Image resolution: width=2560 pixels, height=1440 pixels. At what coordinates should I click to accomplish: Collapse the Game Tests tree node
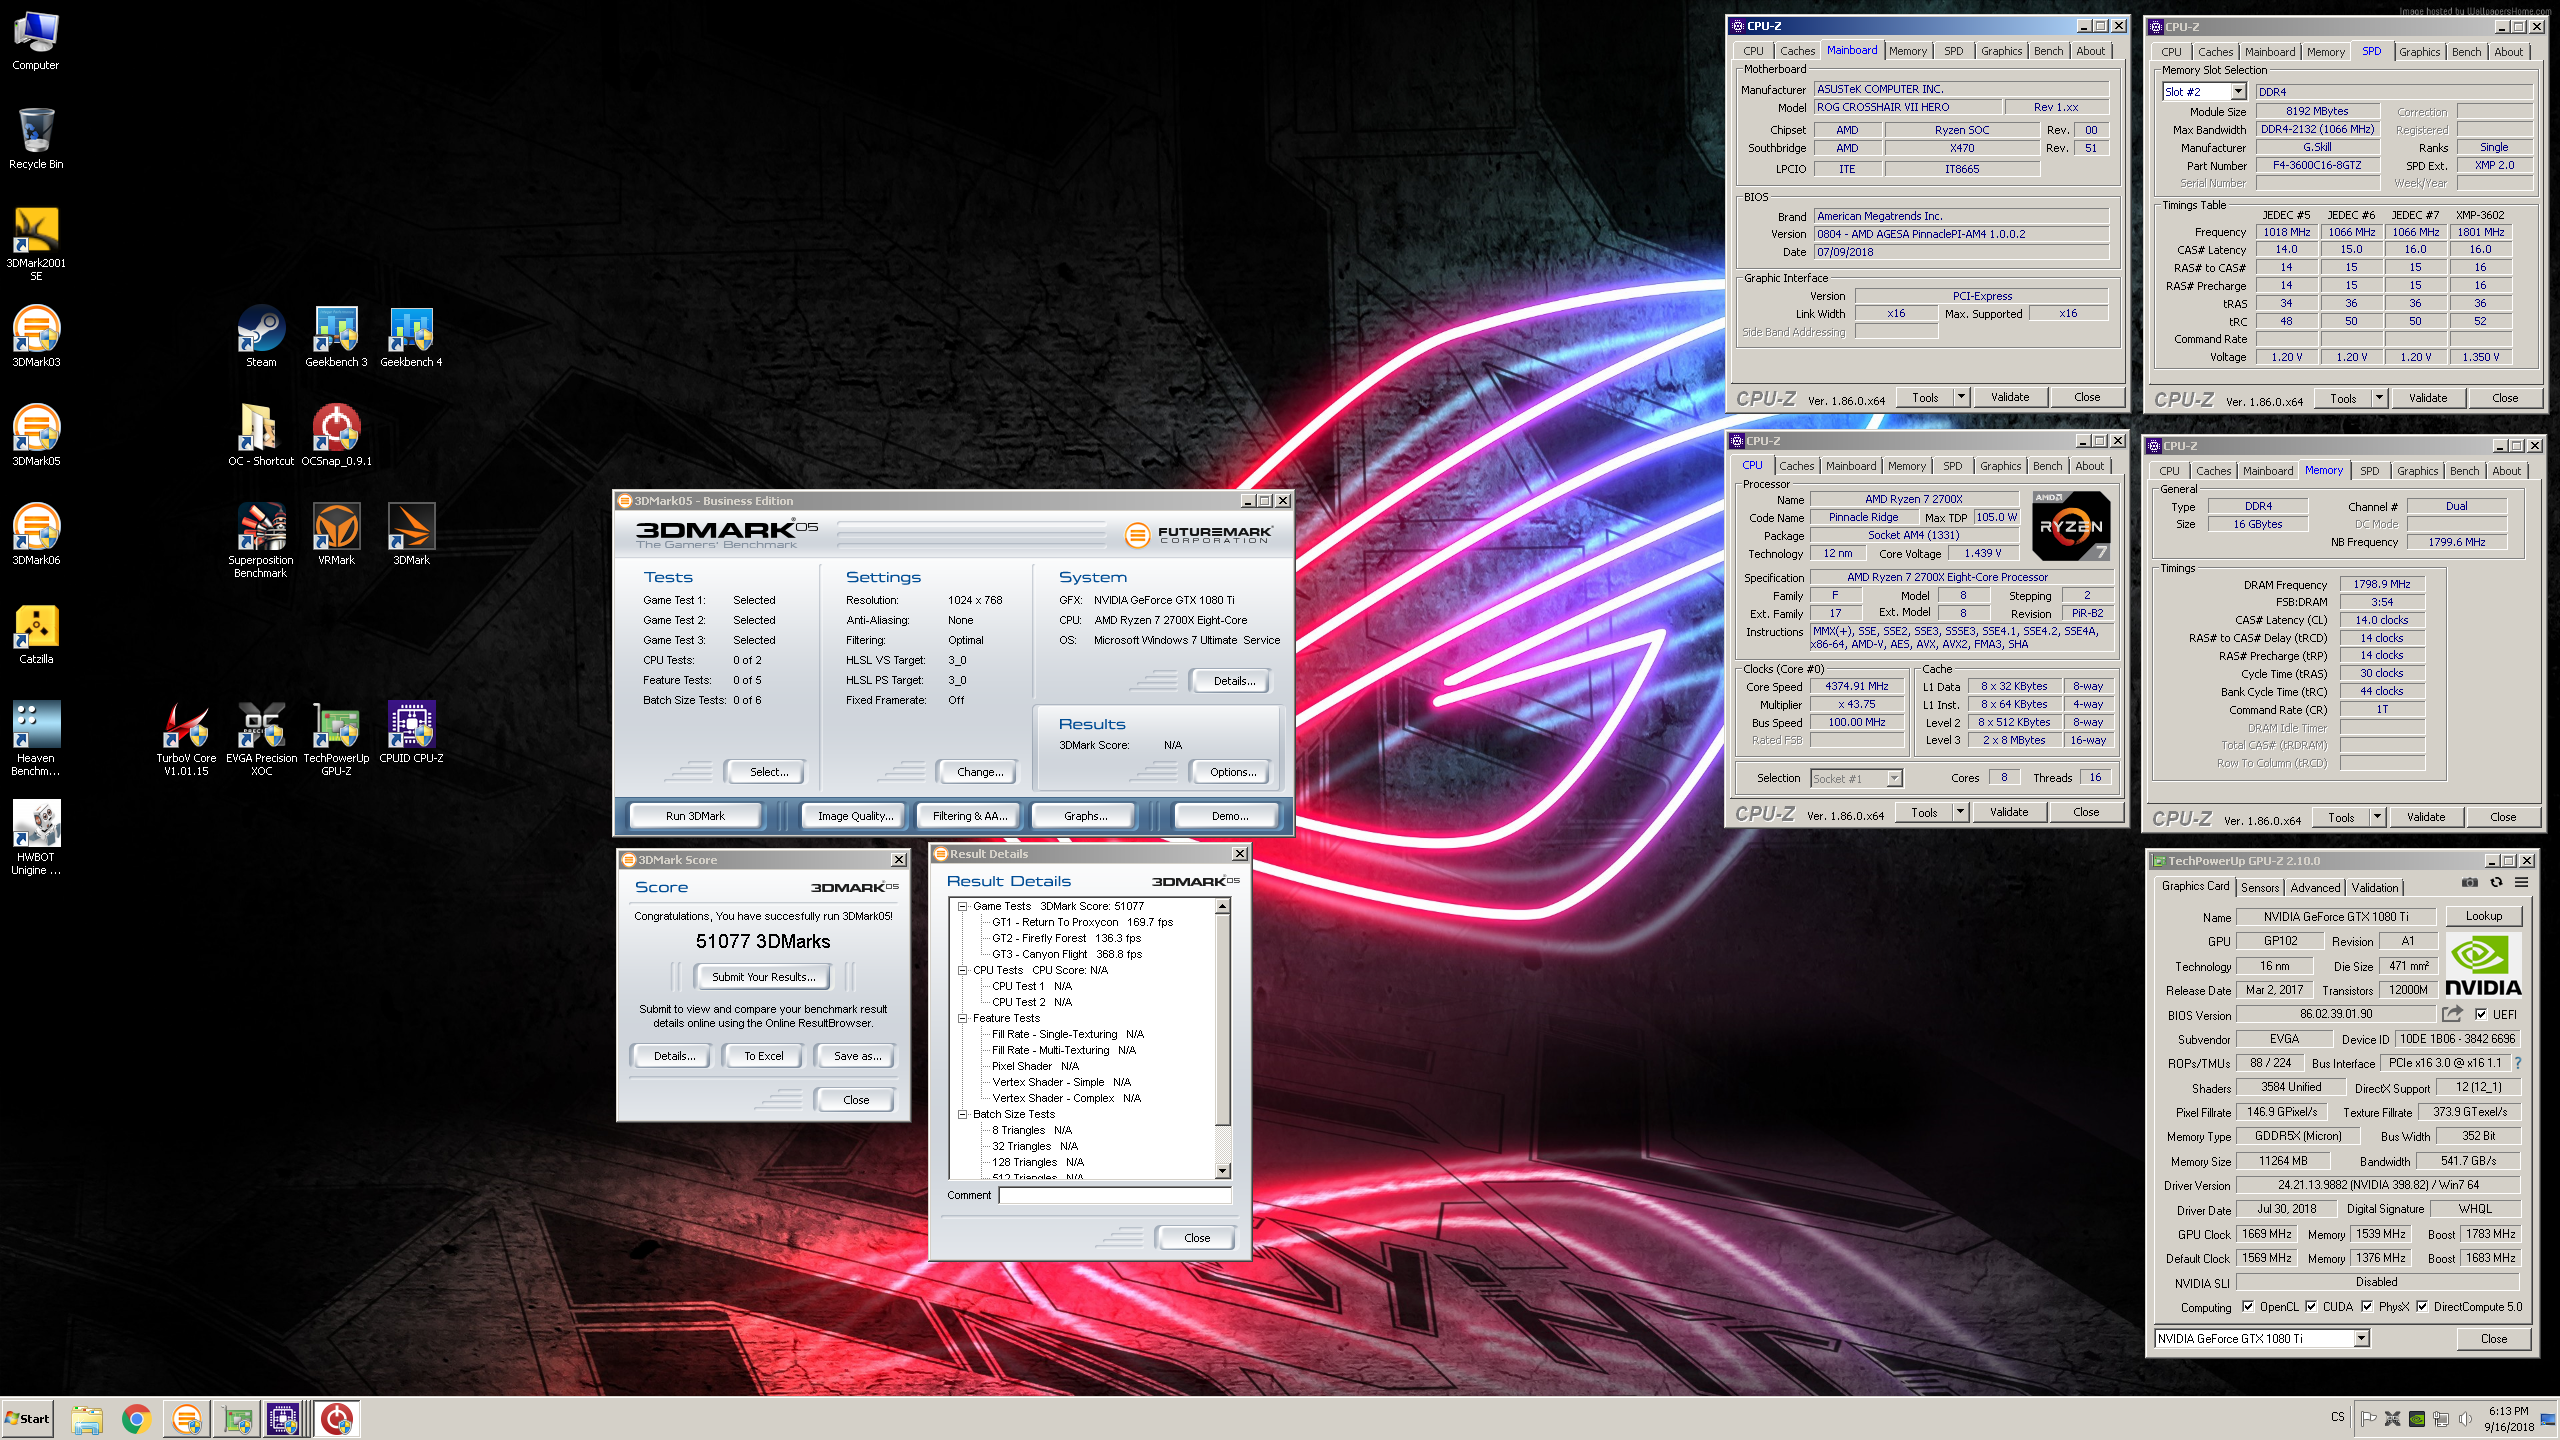coord(963,906)
